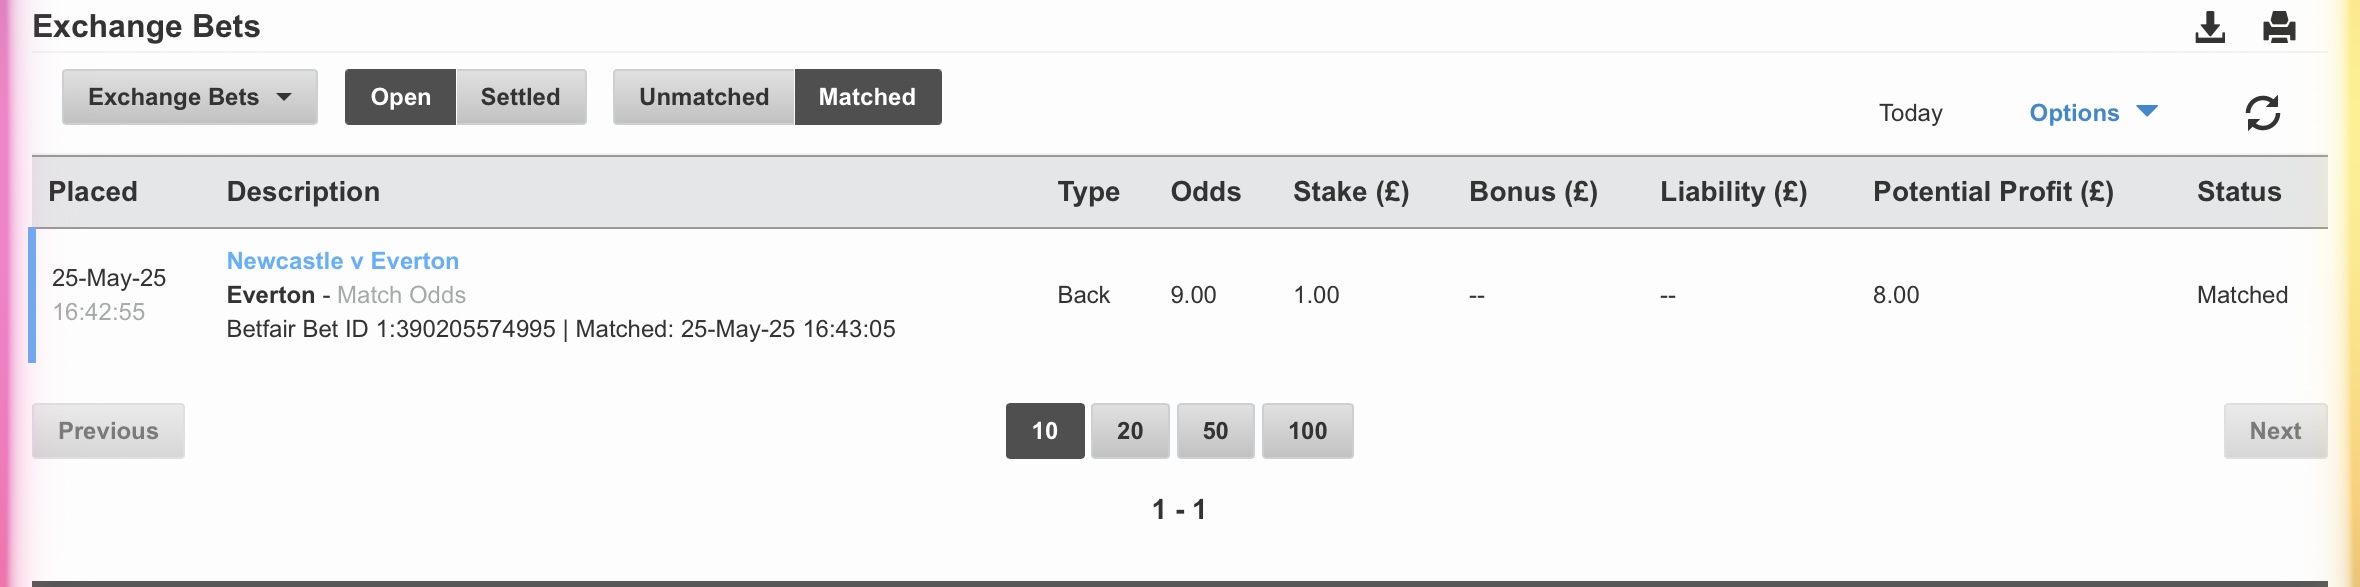
Task: Switch to Open bets
Action: pyautogui.click(x=400, y=97)
